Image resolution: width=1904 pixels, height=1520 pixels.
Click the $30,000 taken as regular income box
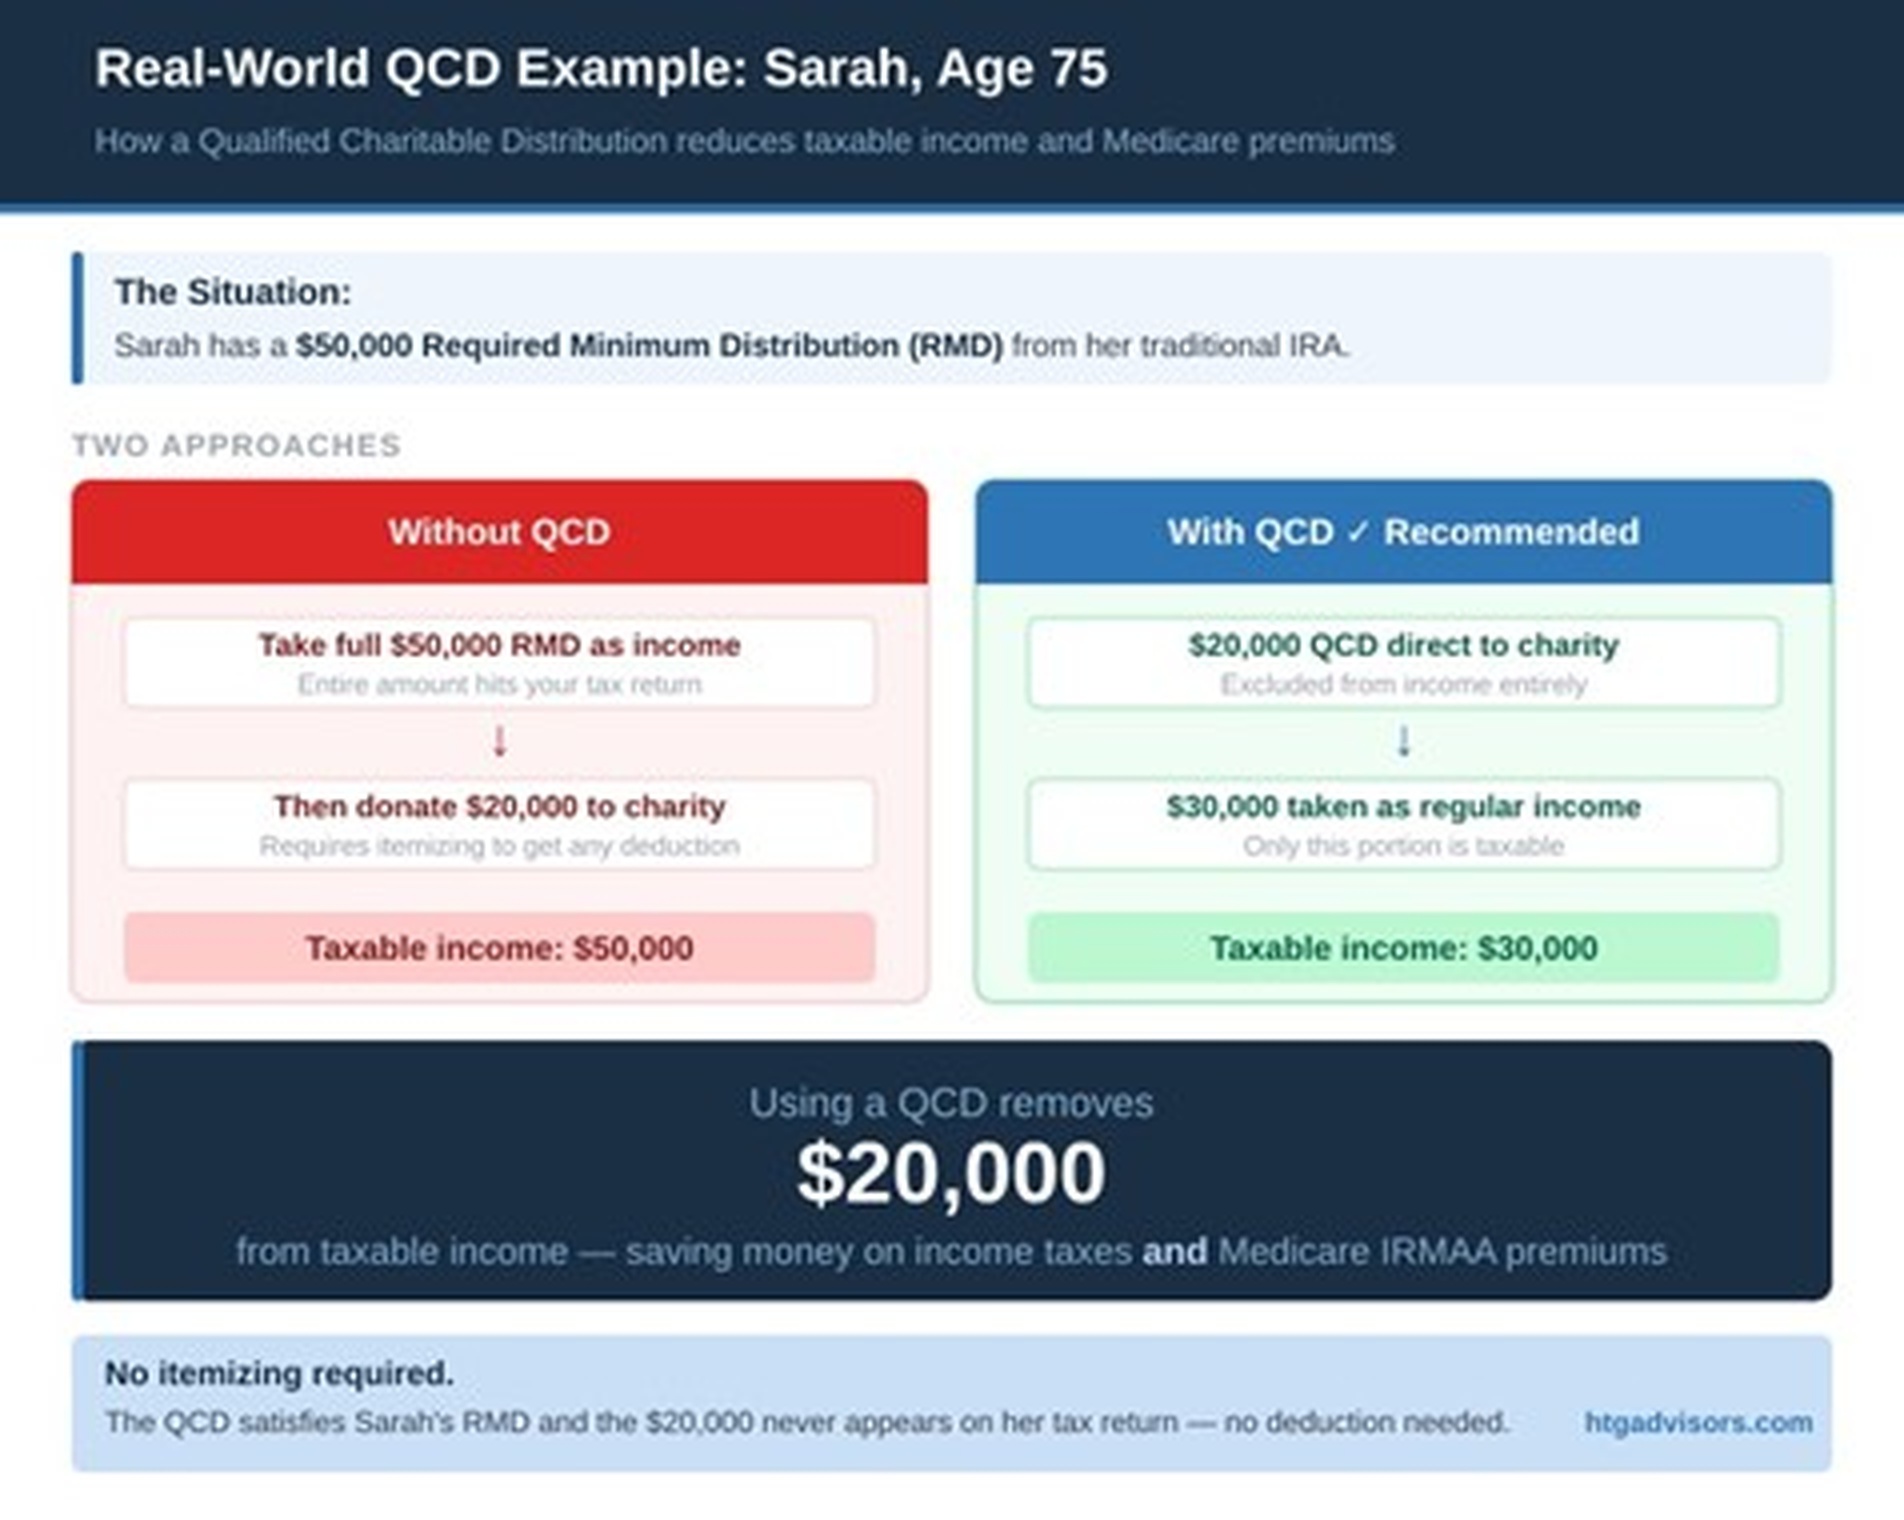(x=1403, y=823)
